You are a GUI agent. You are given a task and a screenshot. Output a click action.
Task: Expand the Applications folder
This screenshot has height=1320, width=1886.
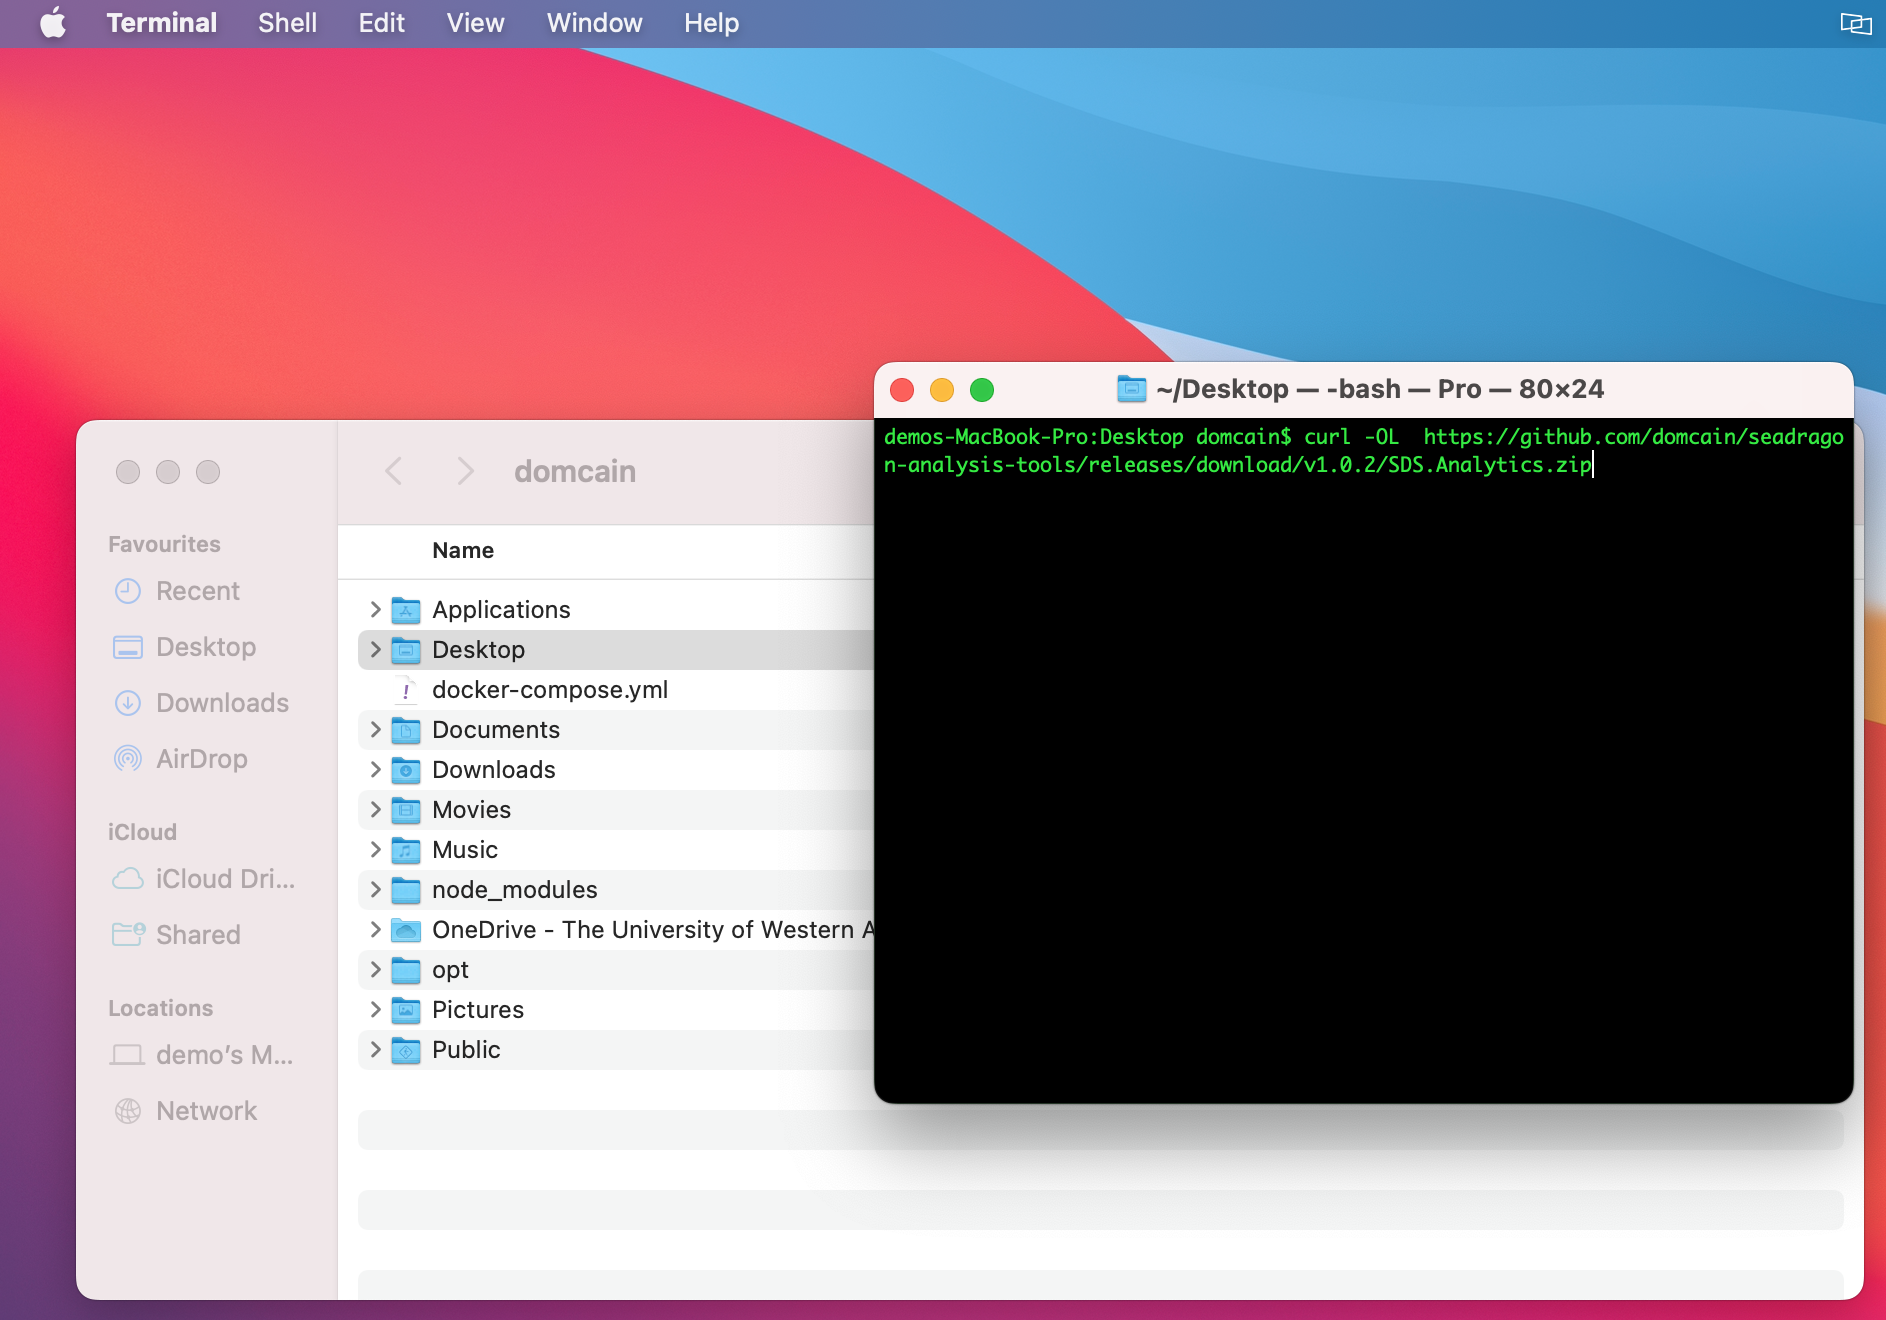coord(375,609)
